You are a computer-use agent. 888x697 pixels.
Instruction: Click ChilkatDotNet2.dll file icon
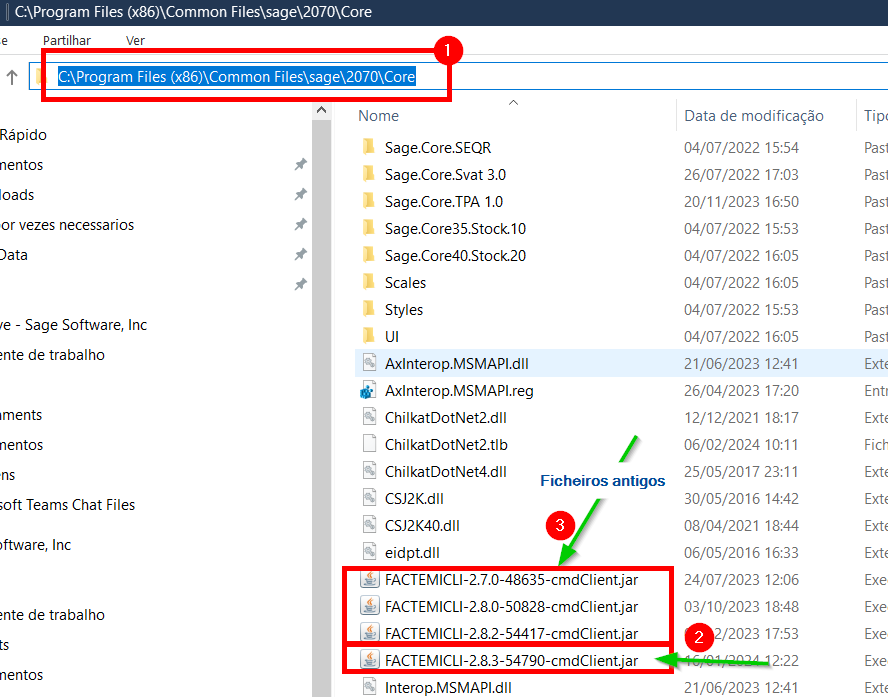click(369, 417)
